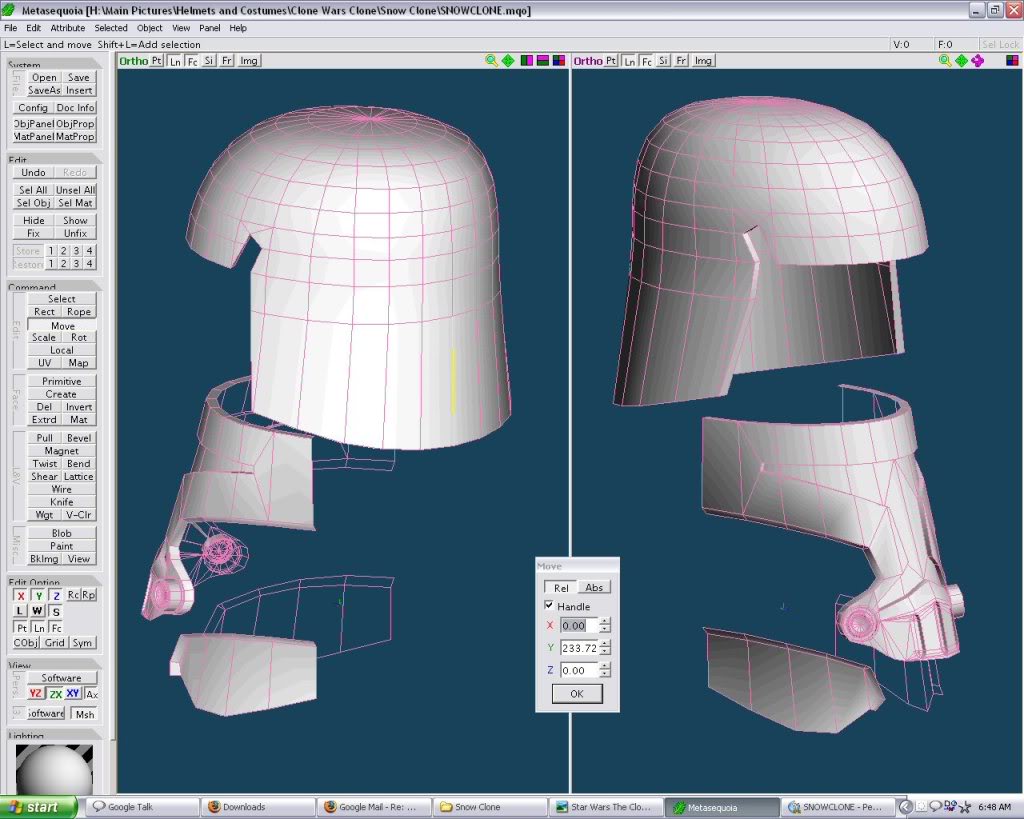Click the Sel All button
The width and height of the screenshot is (1024, 819).
pos(33,189)
